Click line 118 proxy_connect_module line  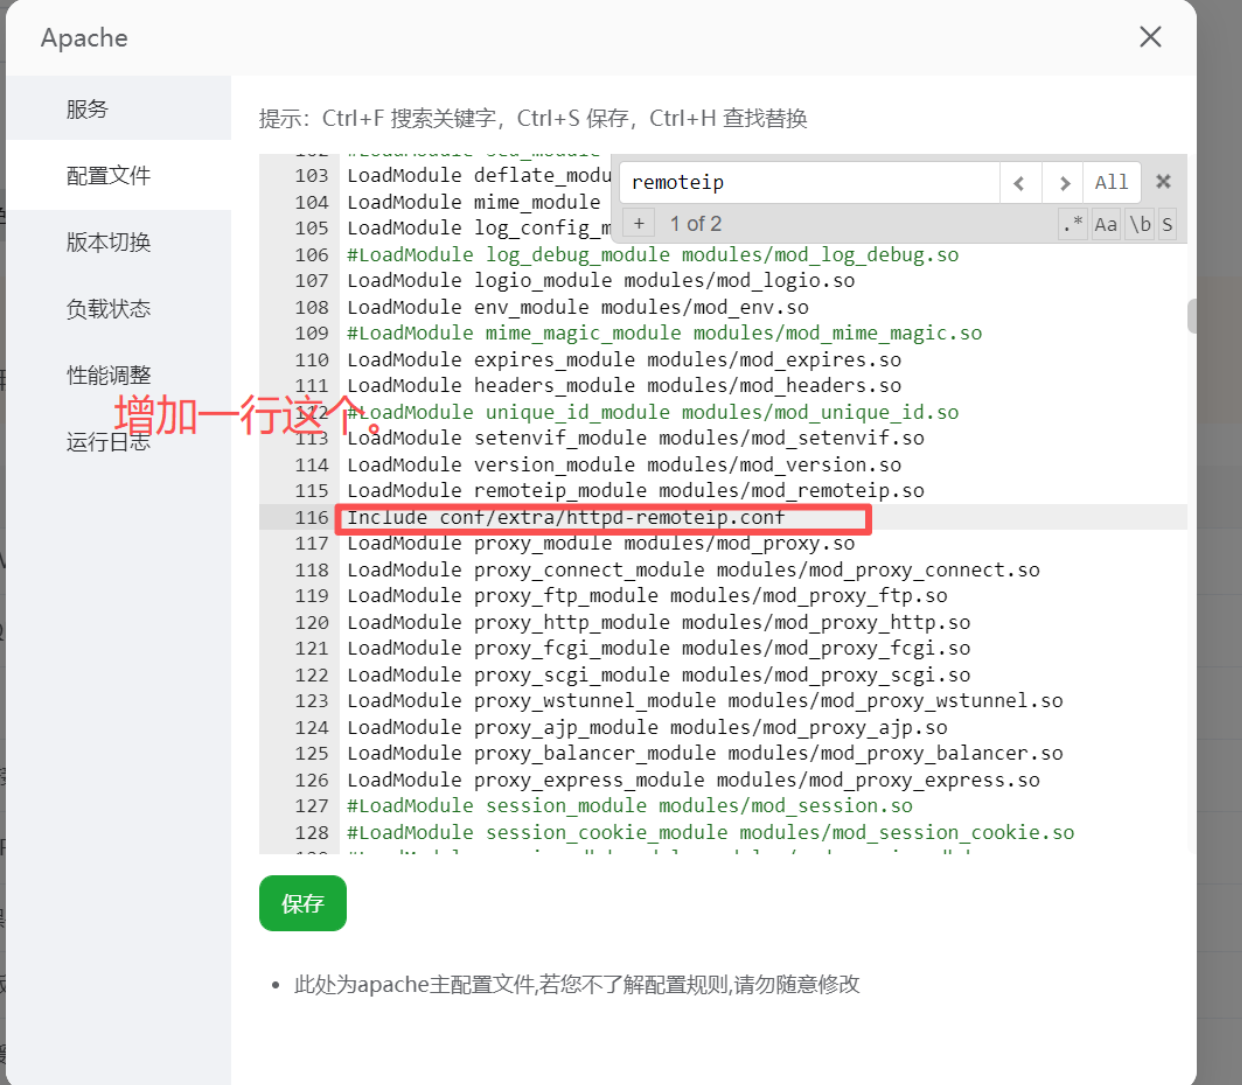click(x=693, y=570)
